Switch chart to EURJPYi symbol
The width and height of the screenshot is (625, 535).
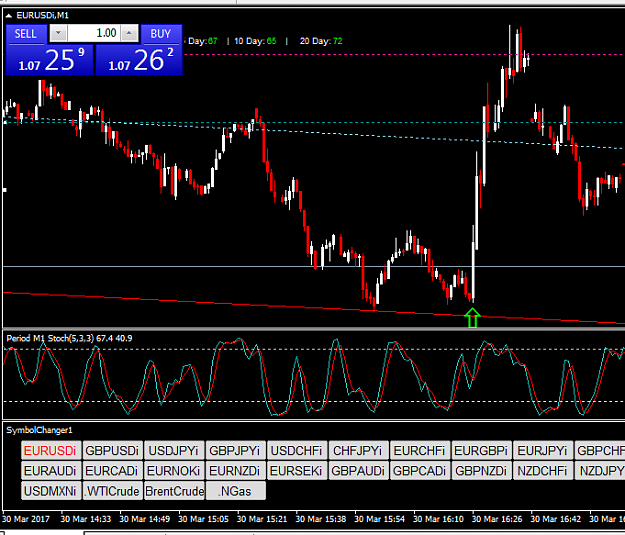(543, 450)
